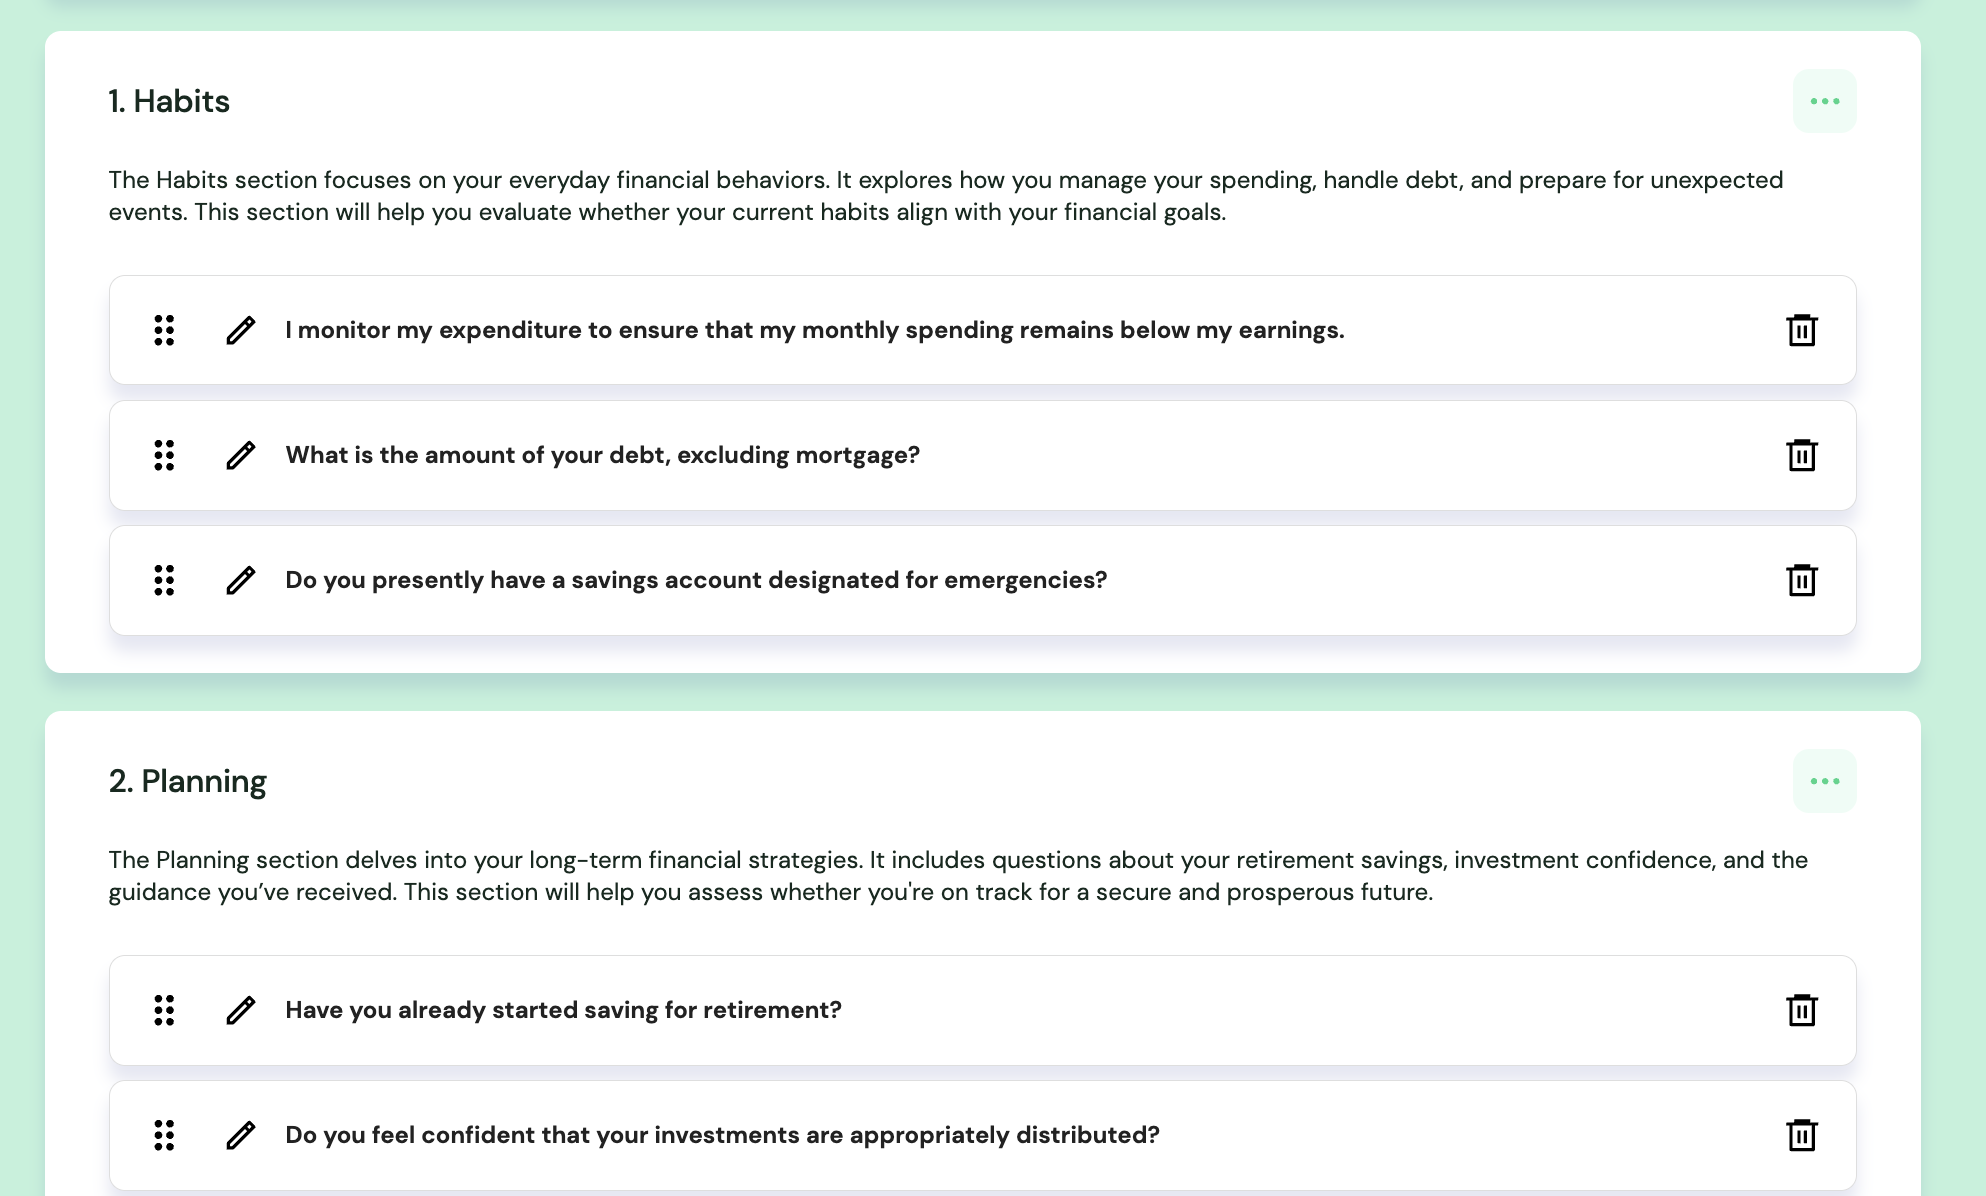Edit the investments distribution question

[x=240, y=1135]
